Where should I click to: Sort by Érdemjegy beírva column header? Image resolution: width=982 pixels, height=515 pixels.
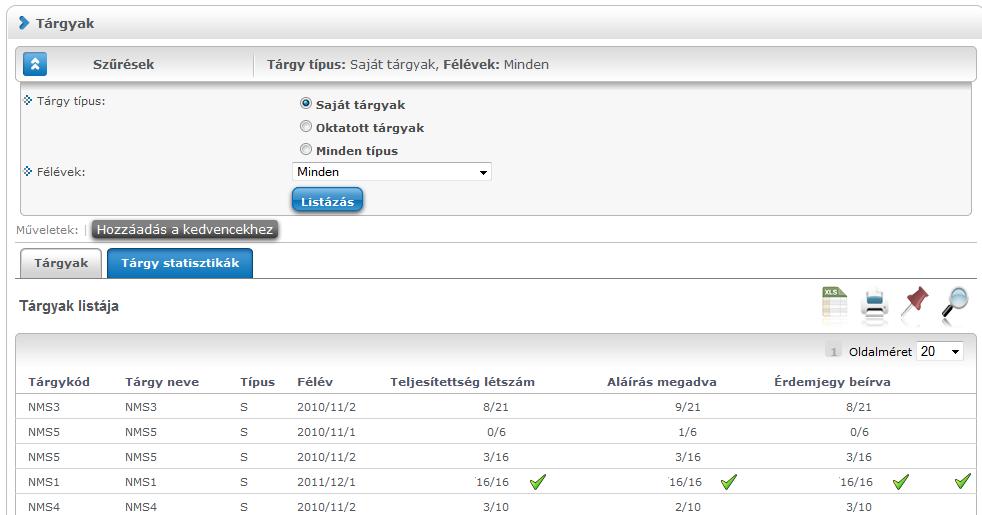tap(832, 382)
